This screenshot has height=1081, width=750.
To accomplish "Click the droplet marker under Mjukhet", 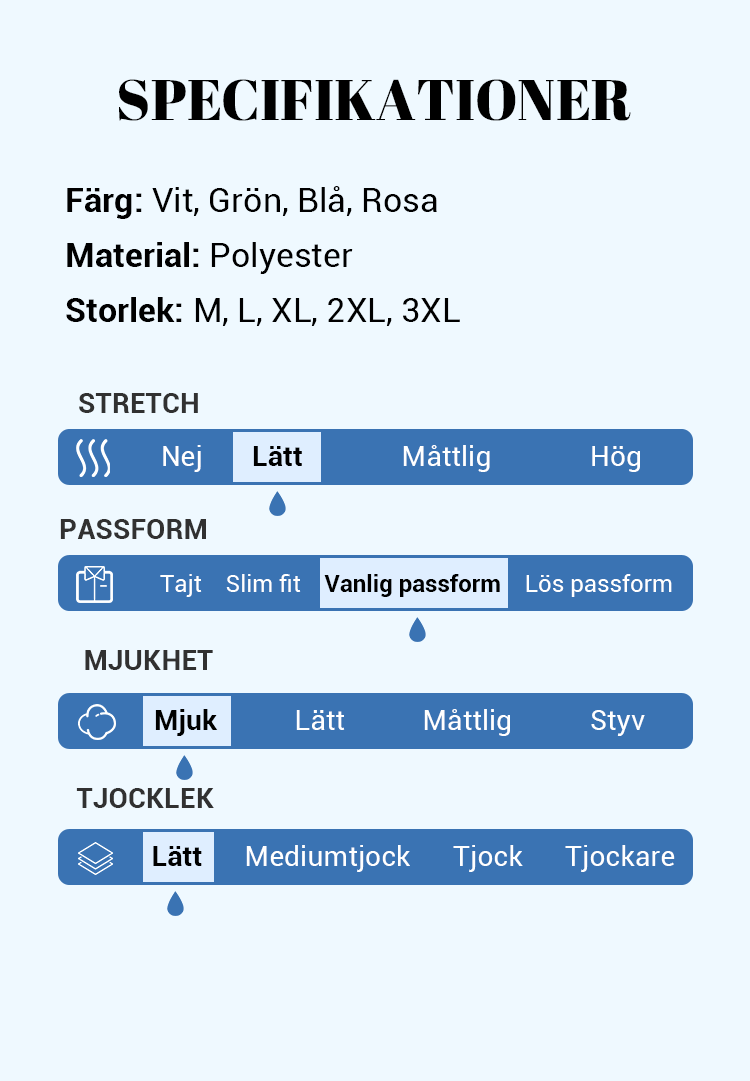I will coord(184,768).
